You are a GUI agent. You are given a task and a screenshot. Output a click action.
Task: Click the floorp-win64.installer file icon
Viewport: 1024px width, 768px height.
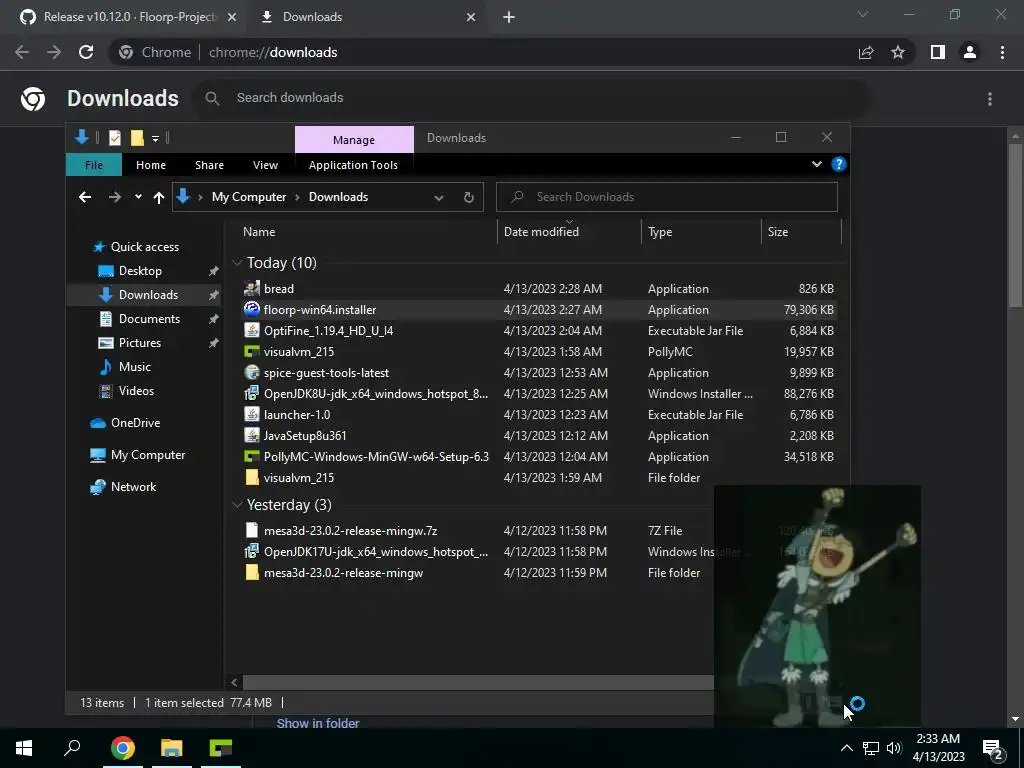tap(251, 309)
